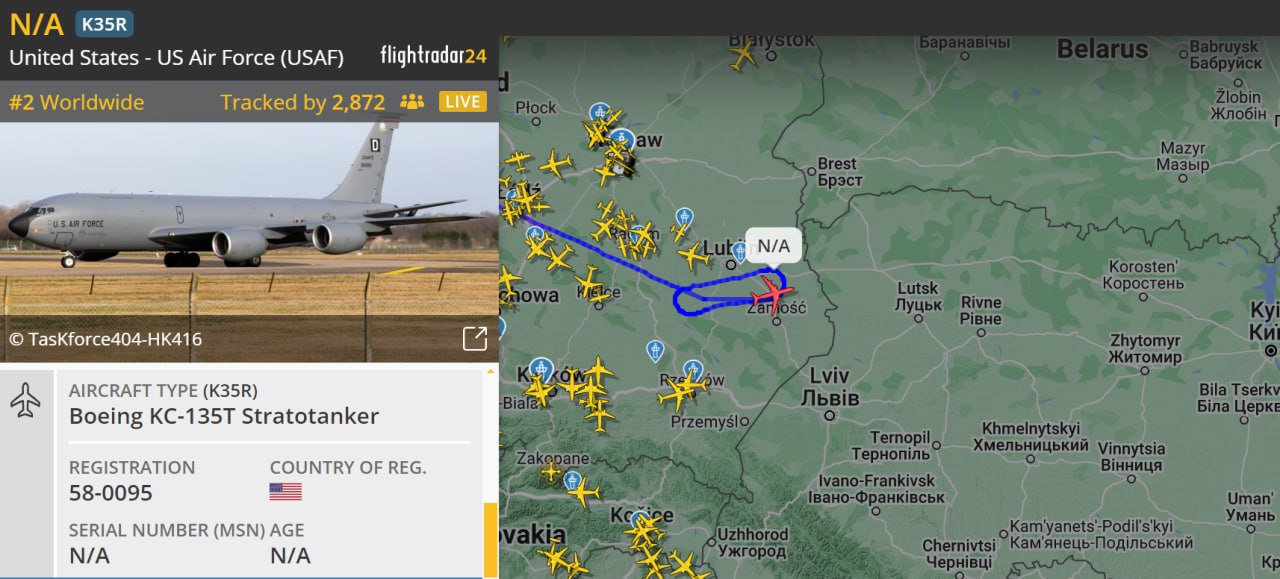1280x579 pixels.
Task: Click the flightradar24 logo
Action: pos(433,56)
